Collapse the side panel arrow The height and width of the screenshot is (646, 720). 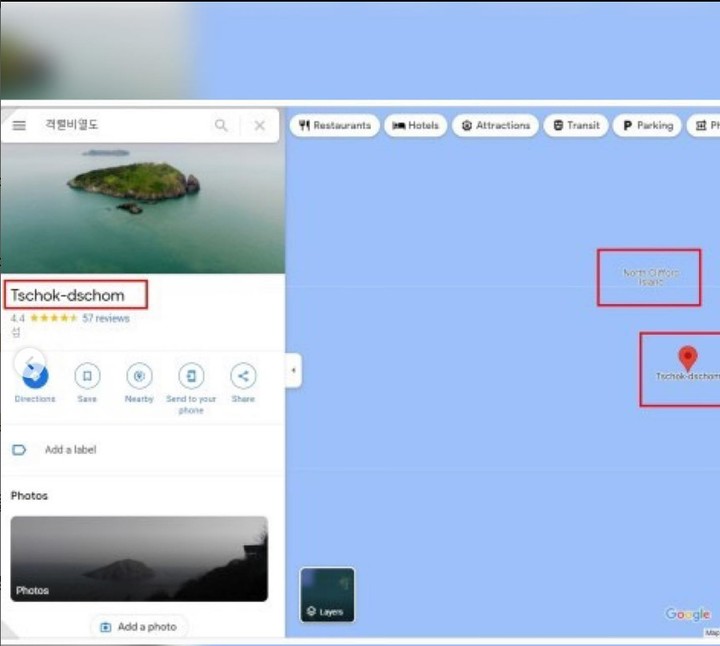(x=293, y=370)
